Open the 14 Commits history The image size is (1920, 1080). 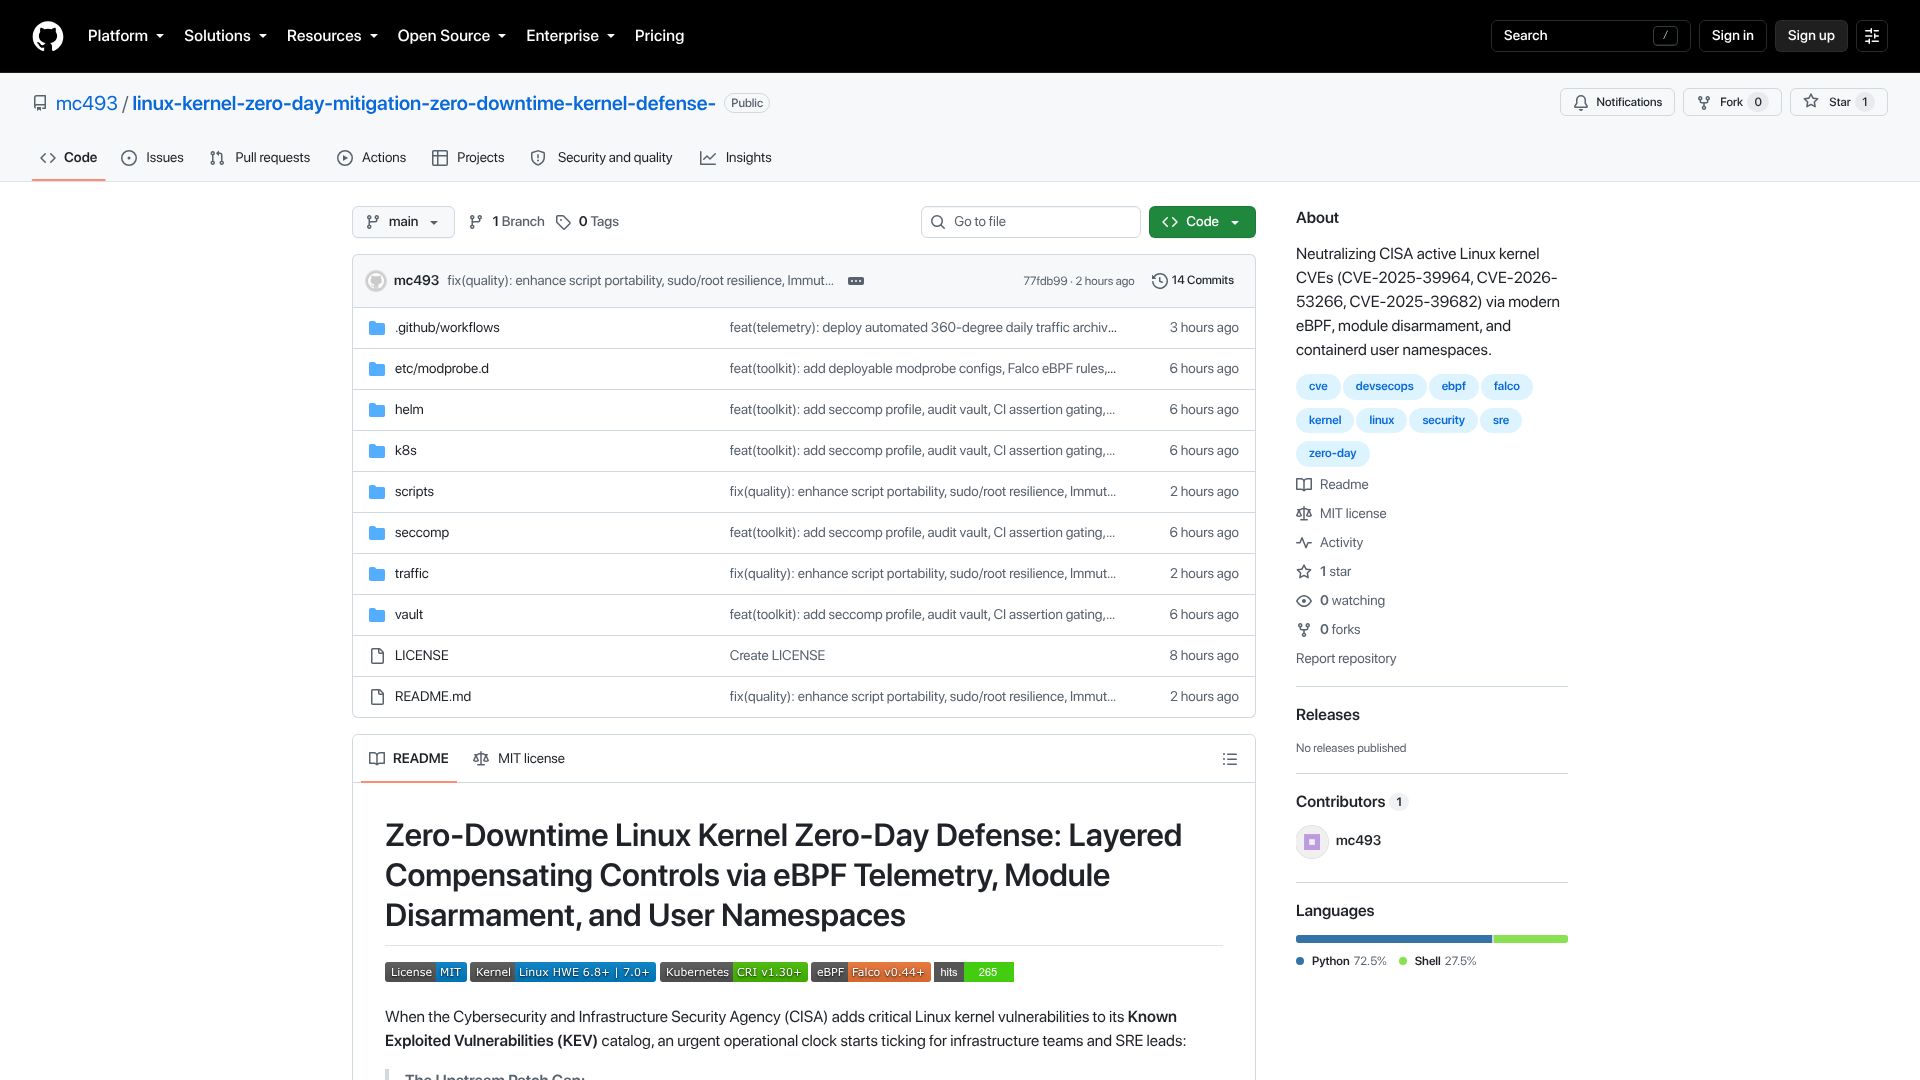1193,281
